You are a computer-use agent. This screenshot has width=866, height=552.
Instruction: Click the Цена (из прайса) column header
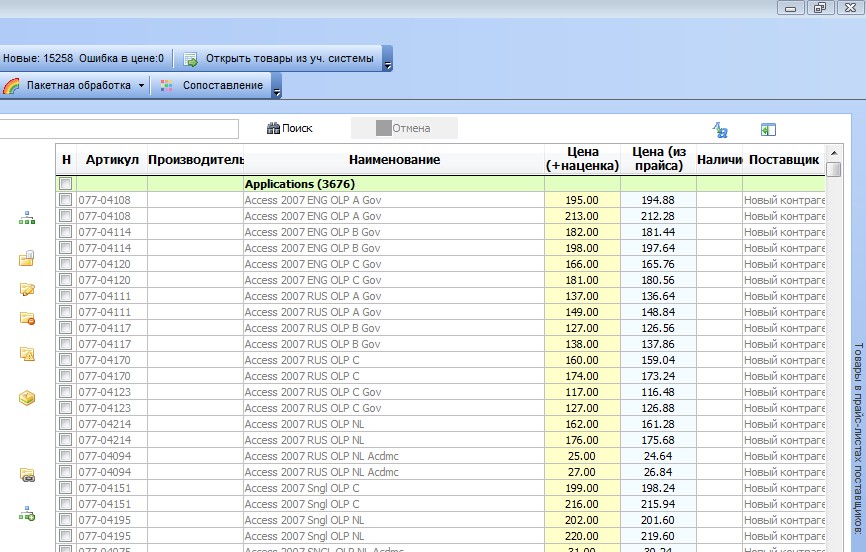[659, 159]
